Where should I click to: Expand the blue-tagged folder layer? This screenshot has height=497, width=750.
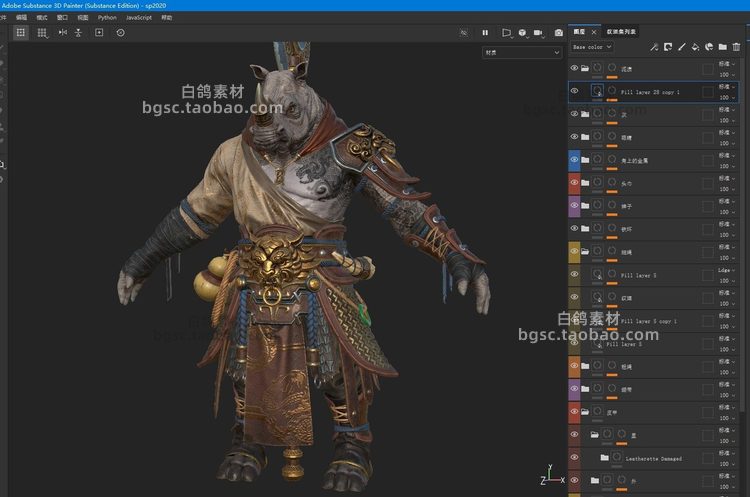(x=585, y=160)
